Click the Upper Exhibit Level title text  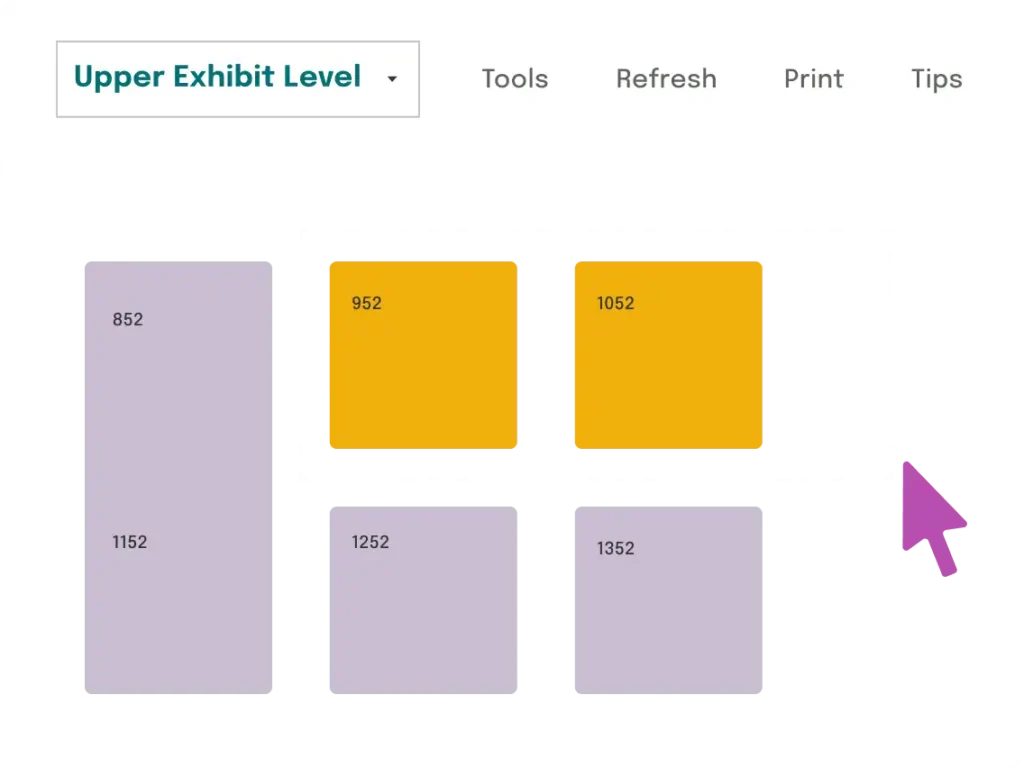coord(217,77)
